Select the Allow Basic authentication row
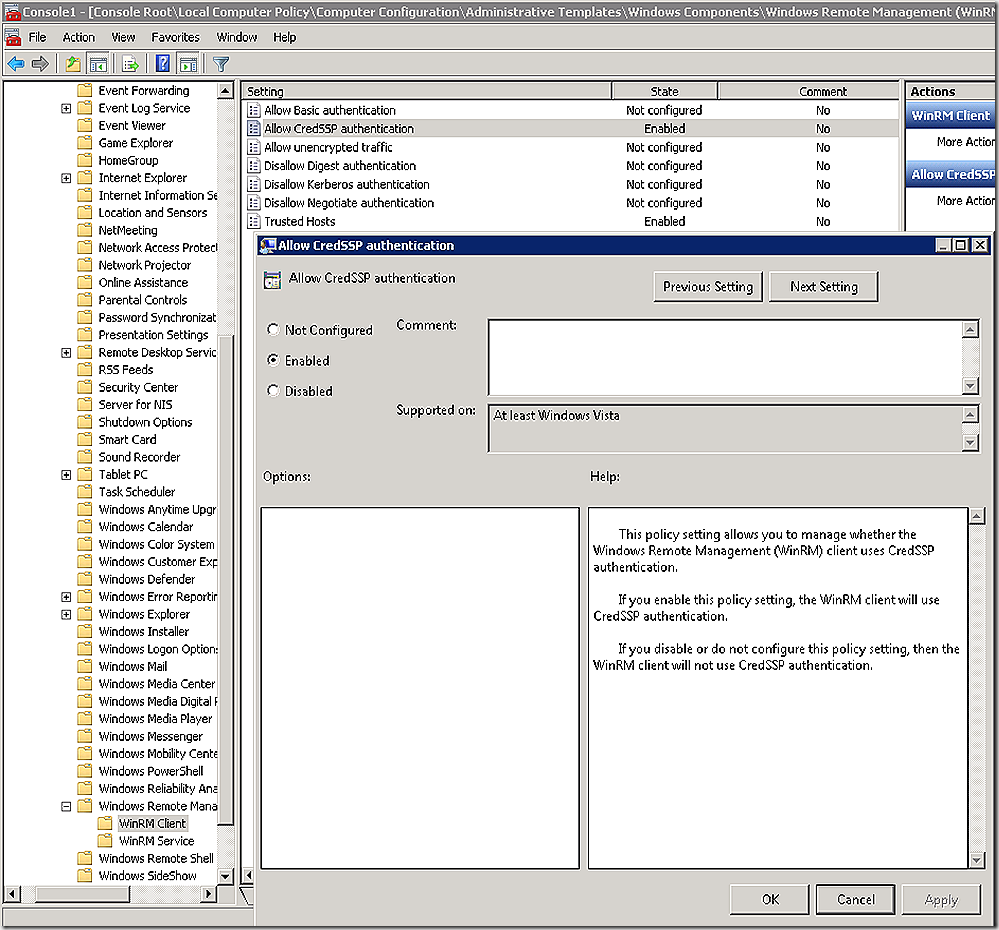Viewport: 999px width, 930px height. coord(571,110)
